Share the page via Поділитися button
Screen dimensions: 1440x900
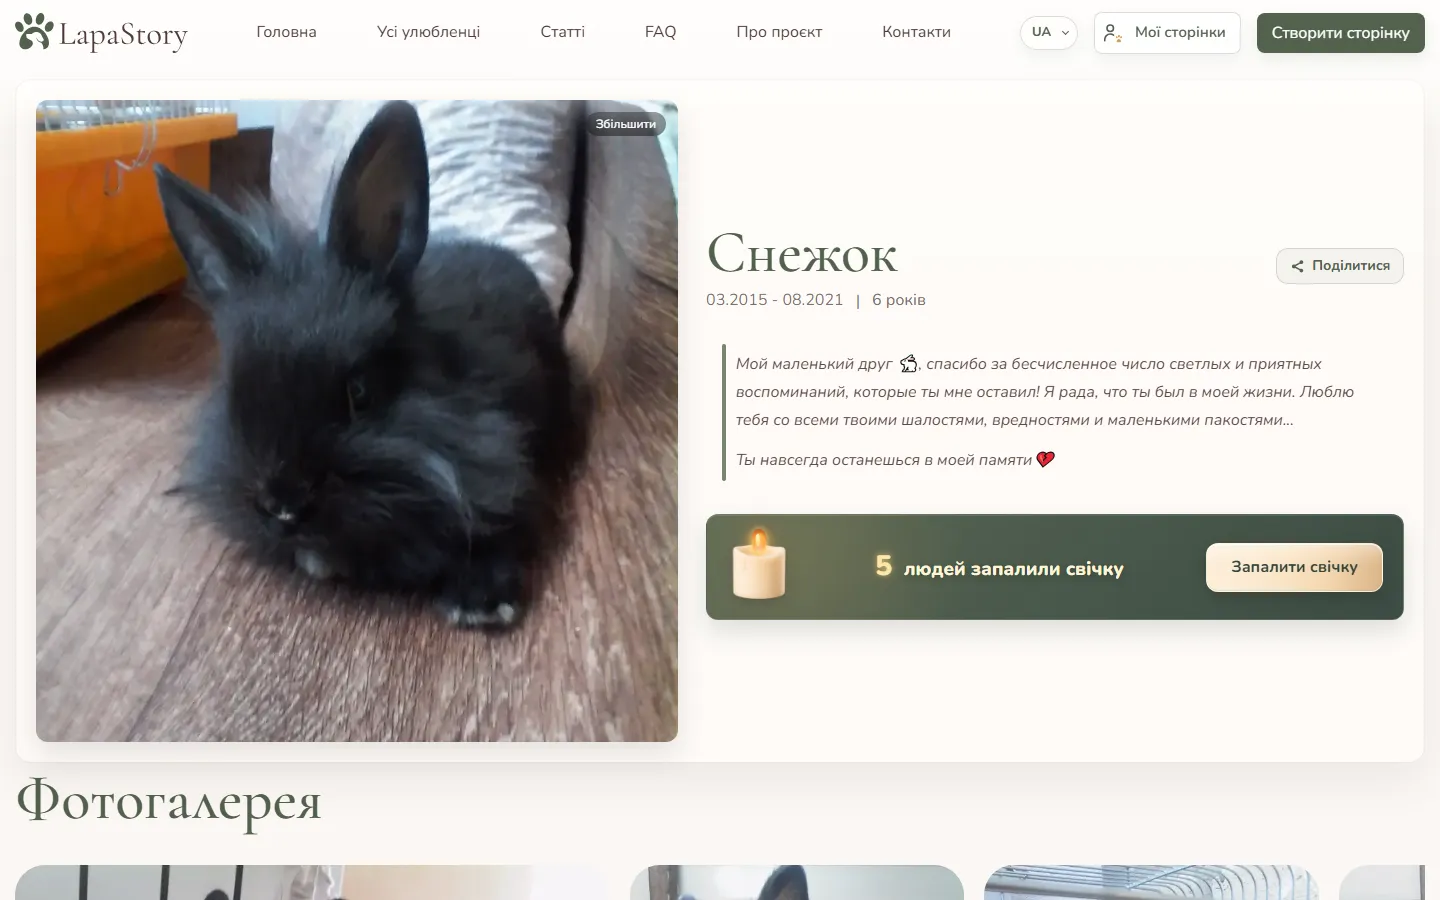pyautogui.click(x=1340, y=266)
